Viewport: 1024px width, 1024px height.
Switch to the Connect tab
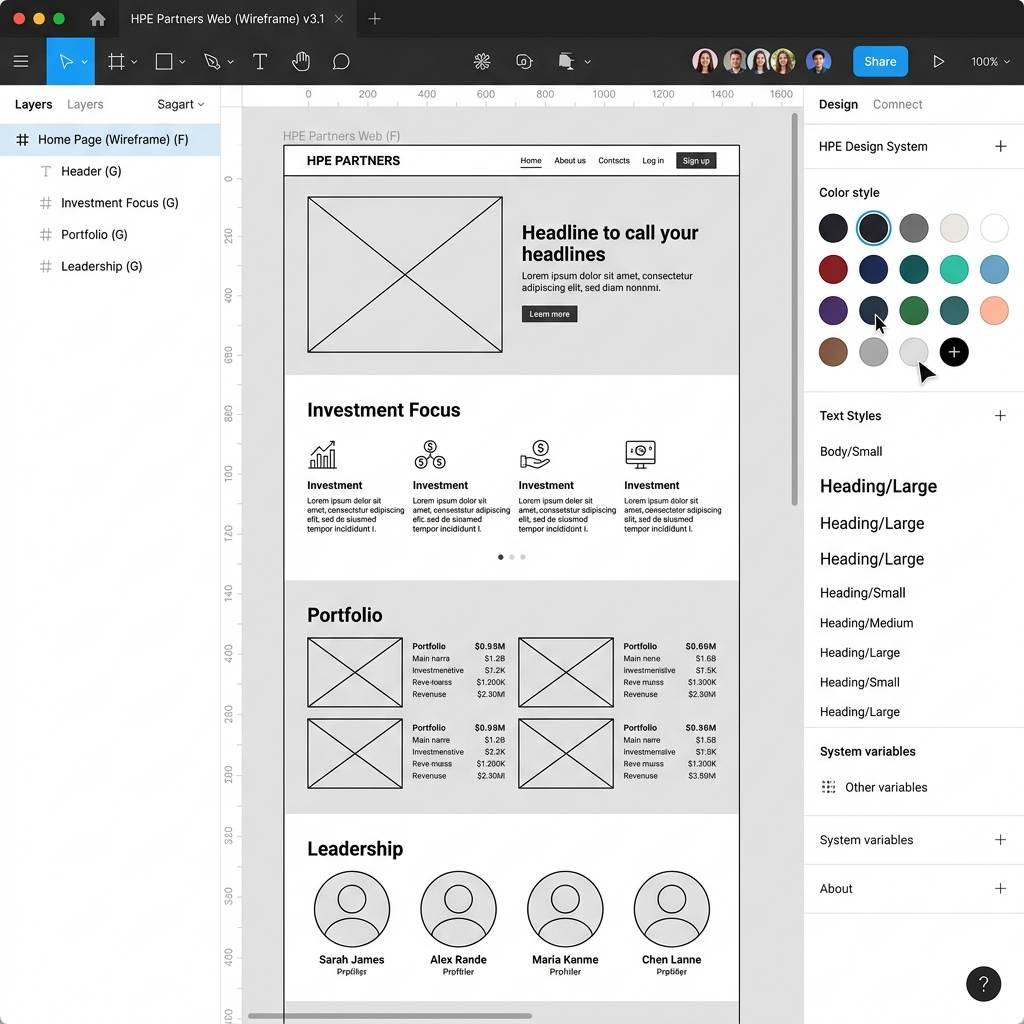(897, 104)
